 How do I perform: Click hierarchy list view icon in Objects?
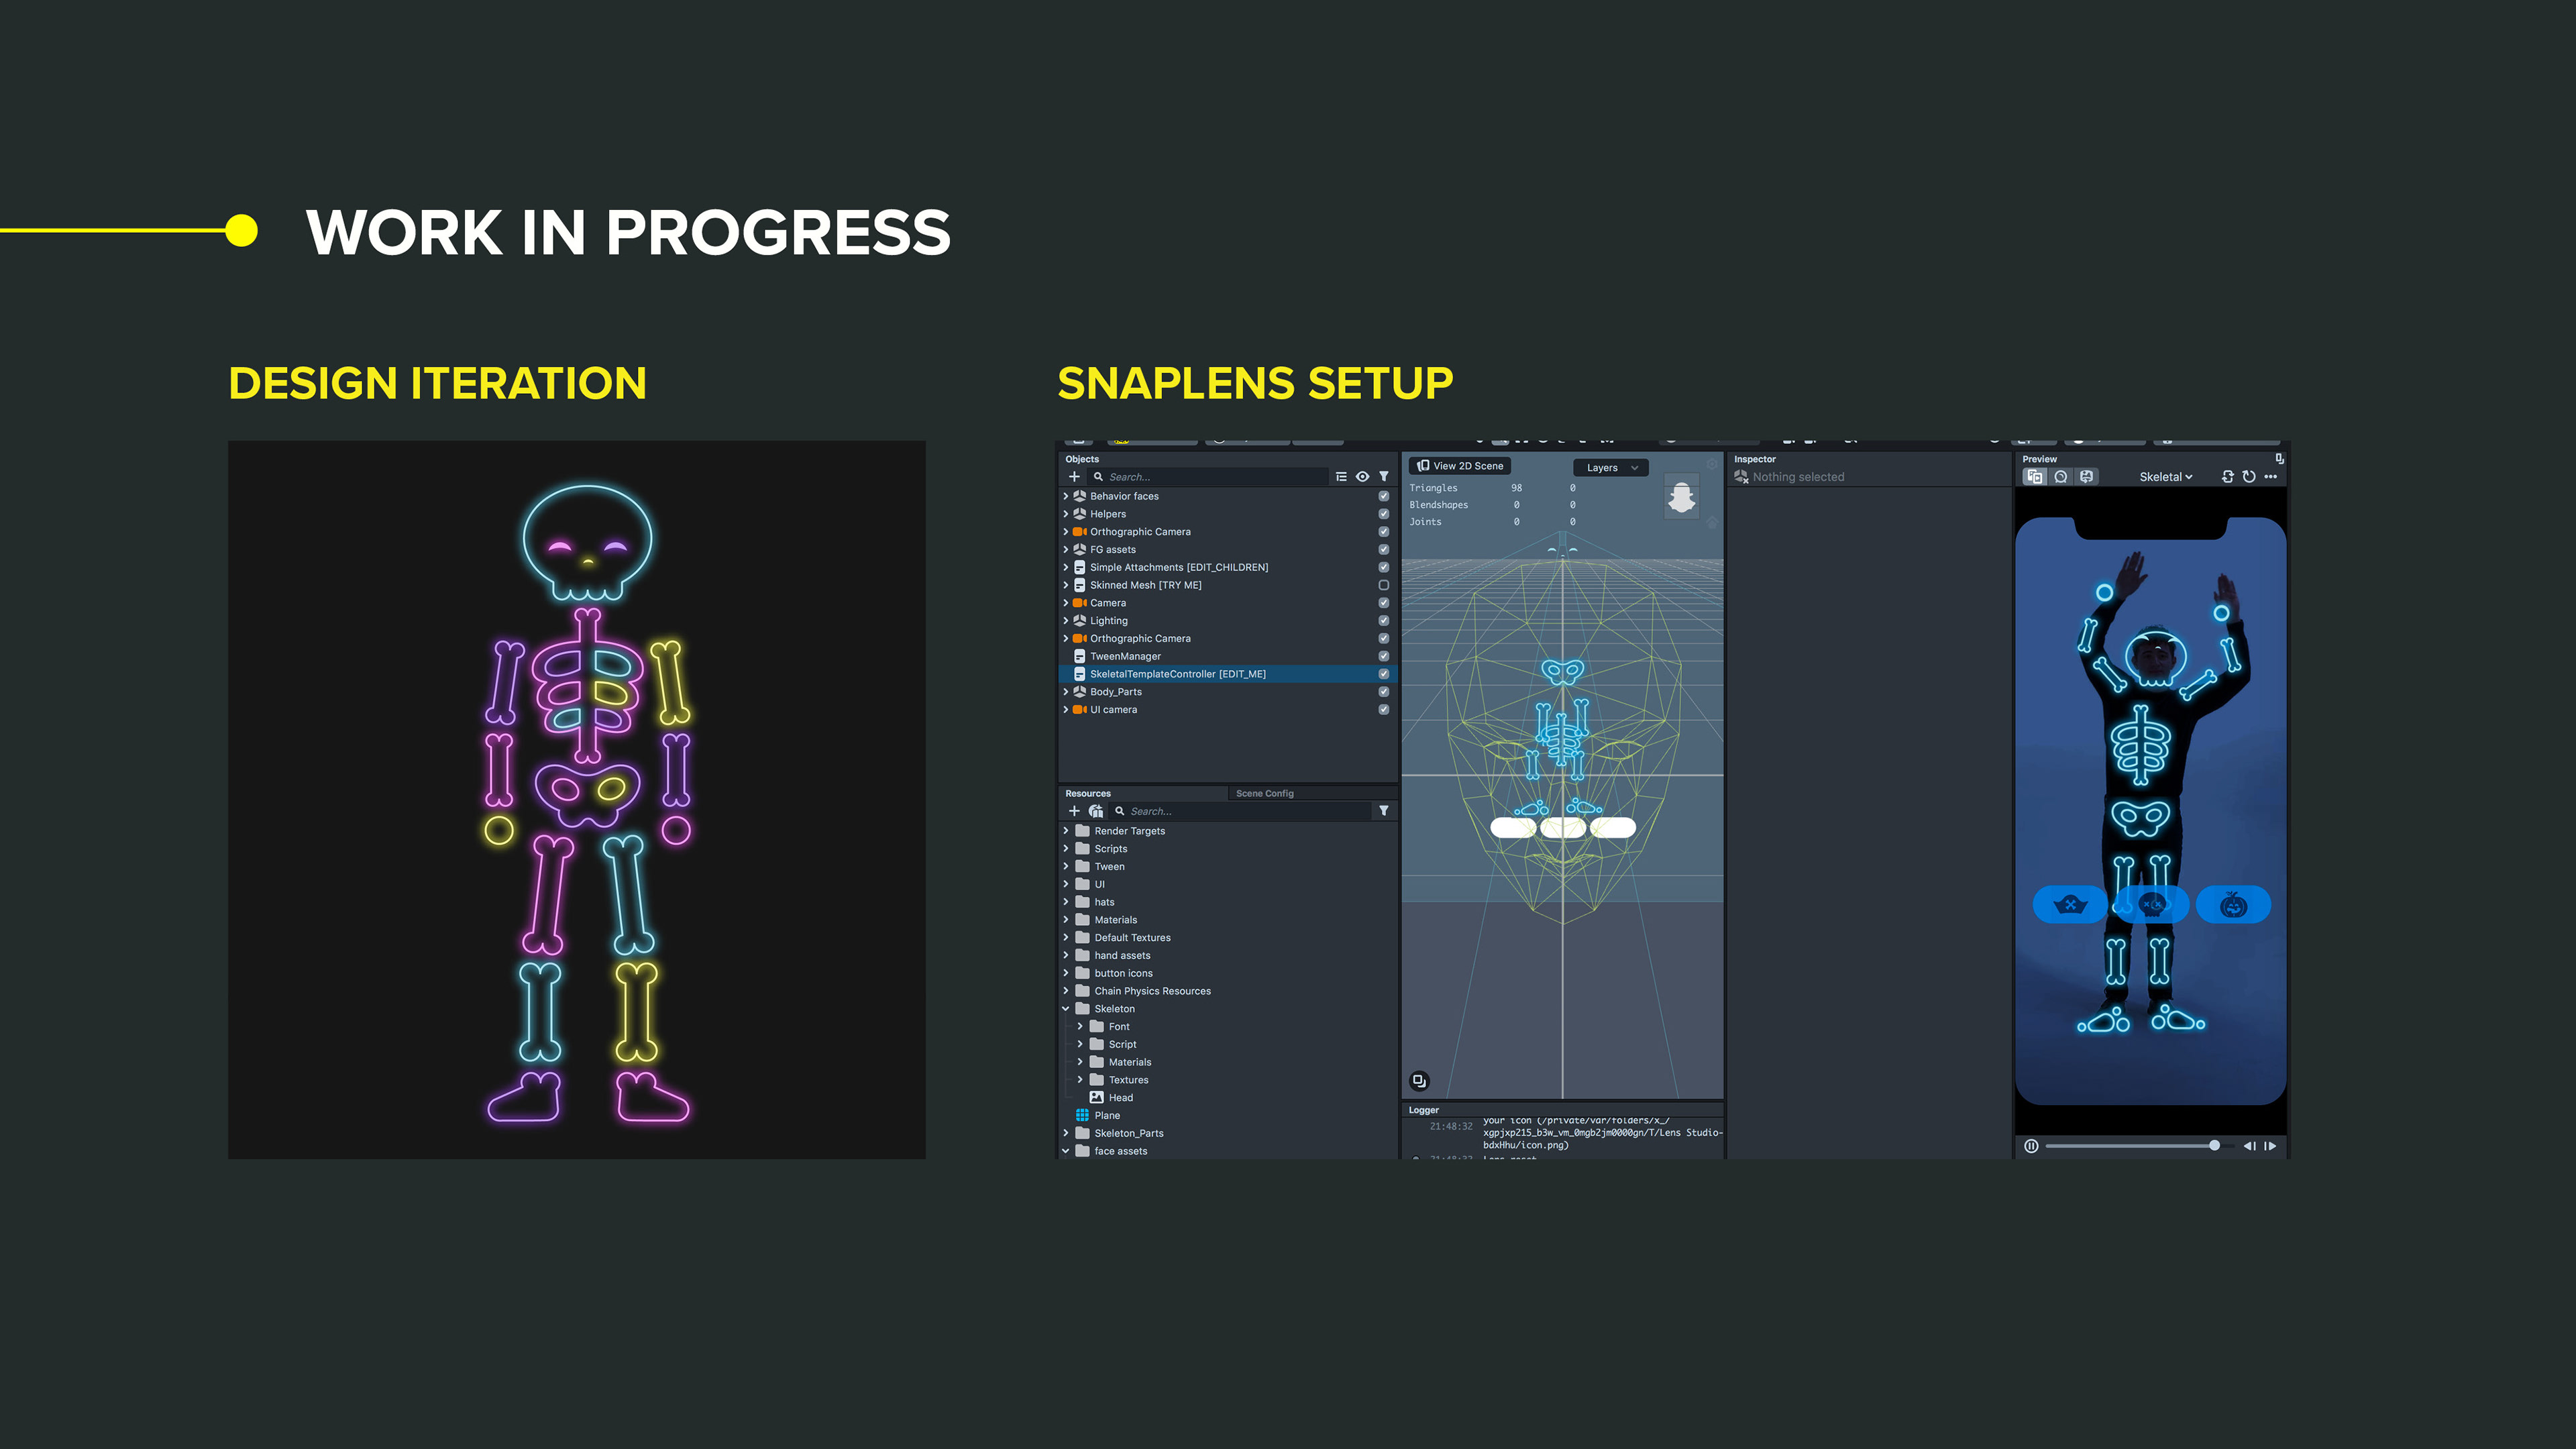coord(1341,477)
